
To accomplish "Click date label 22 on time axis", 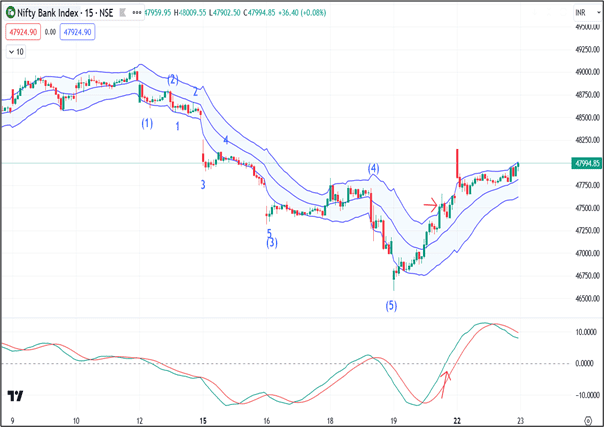I will pyautogui.click(x=457, y=420).
